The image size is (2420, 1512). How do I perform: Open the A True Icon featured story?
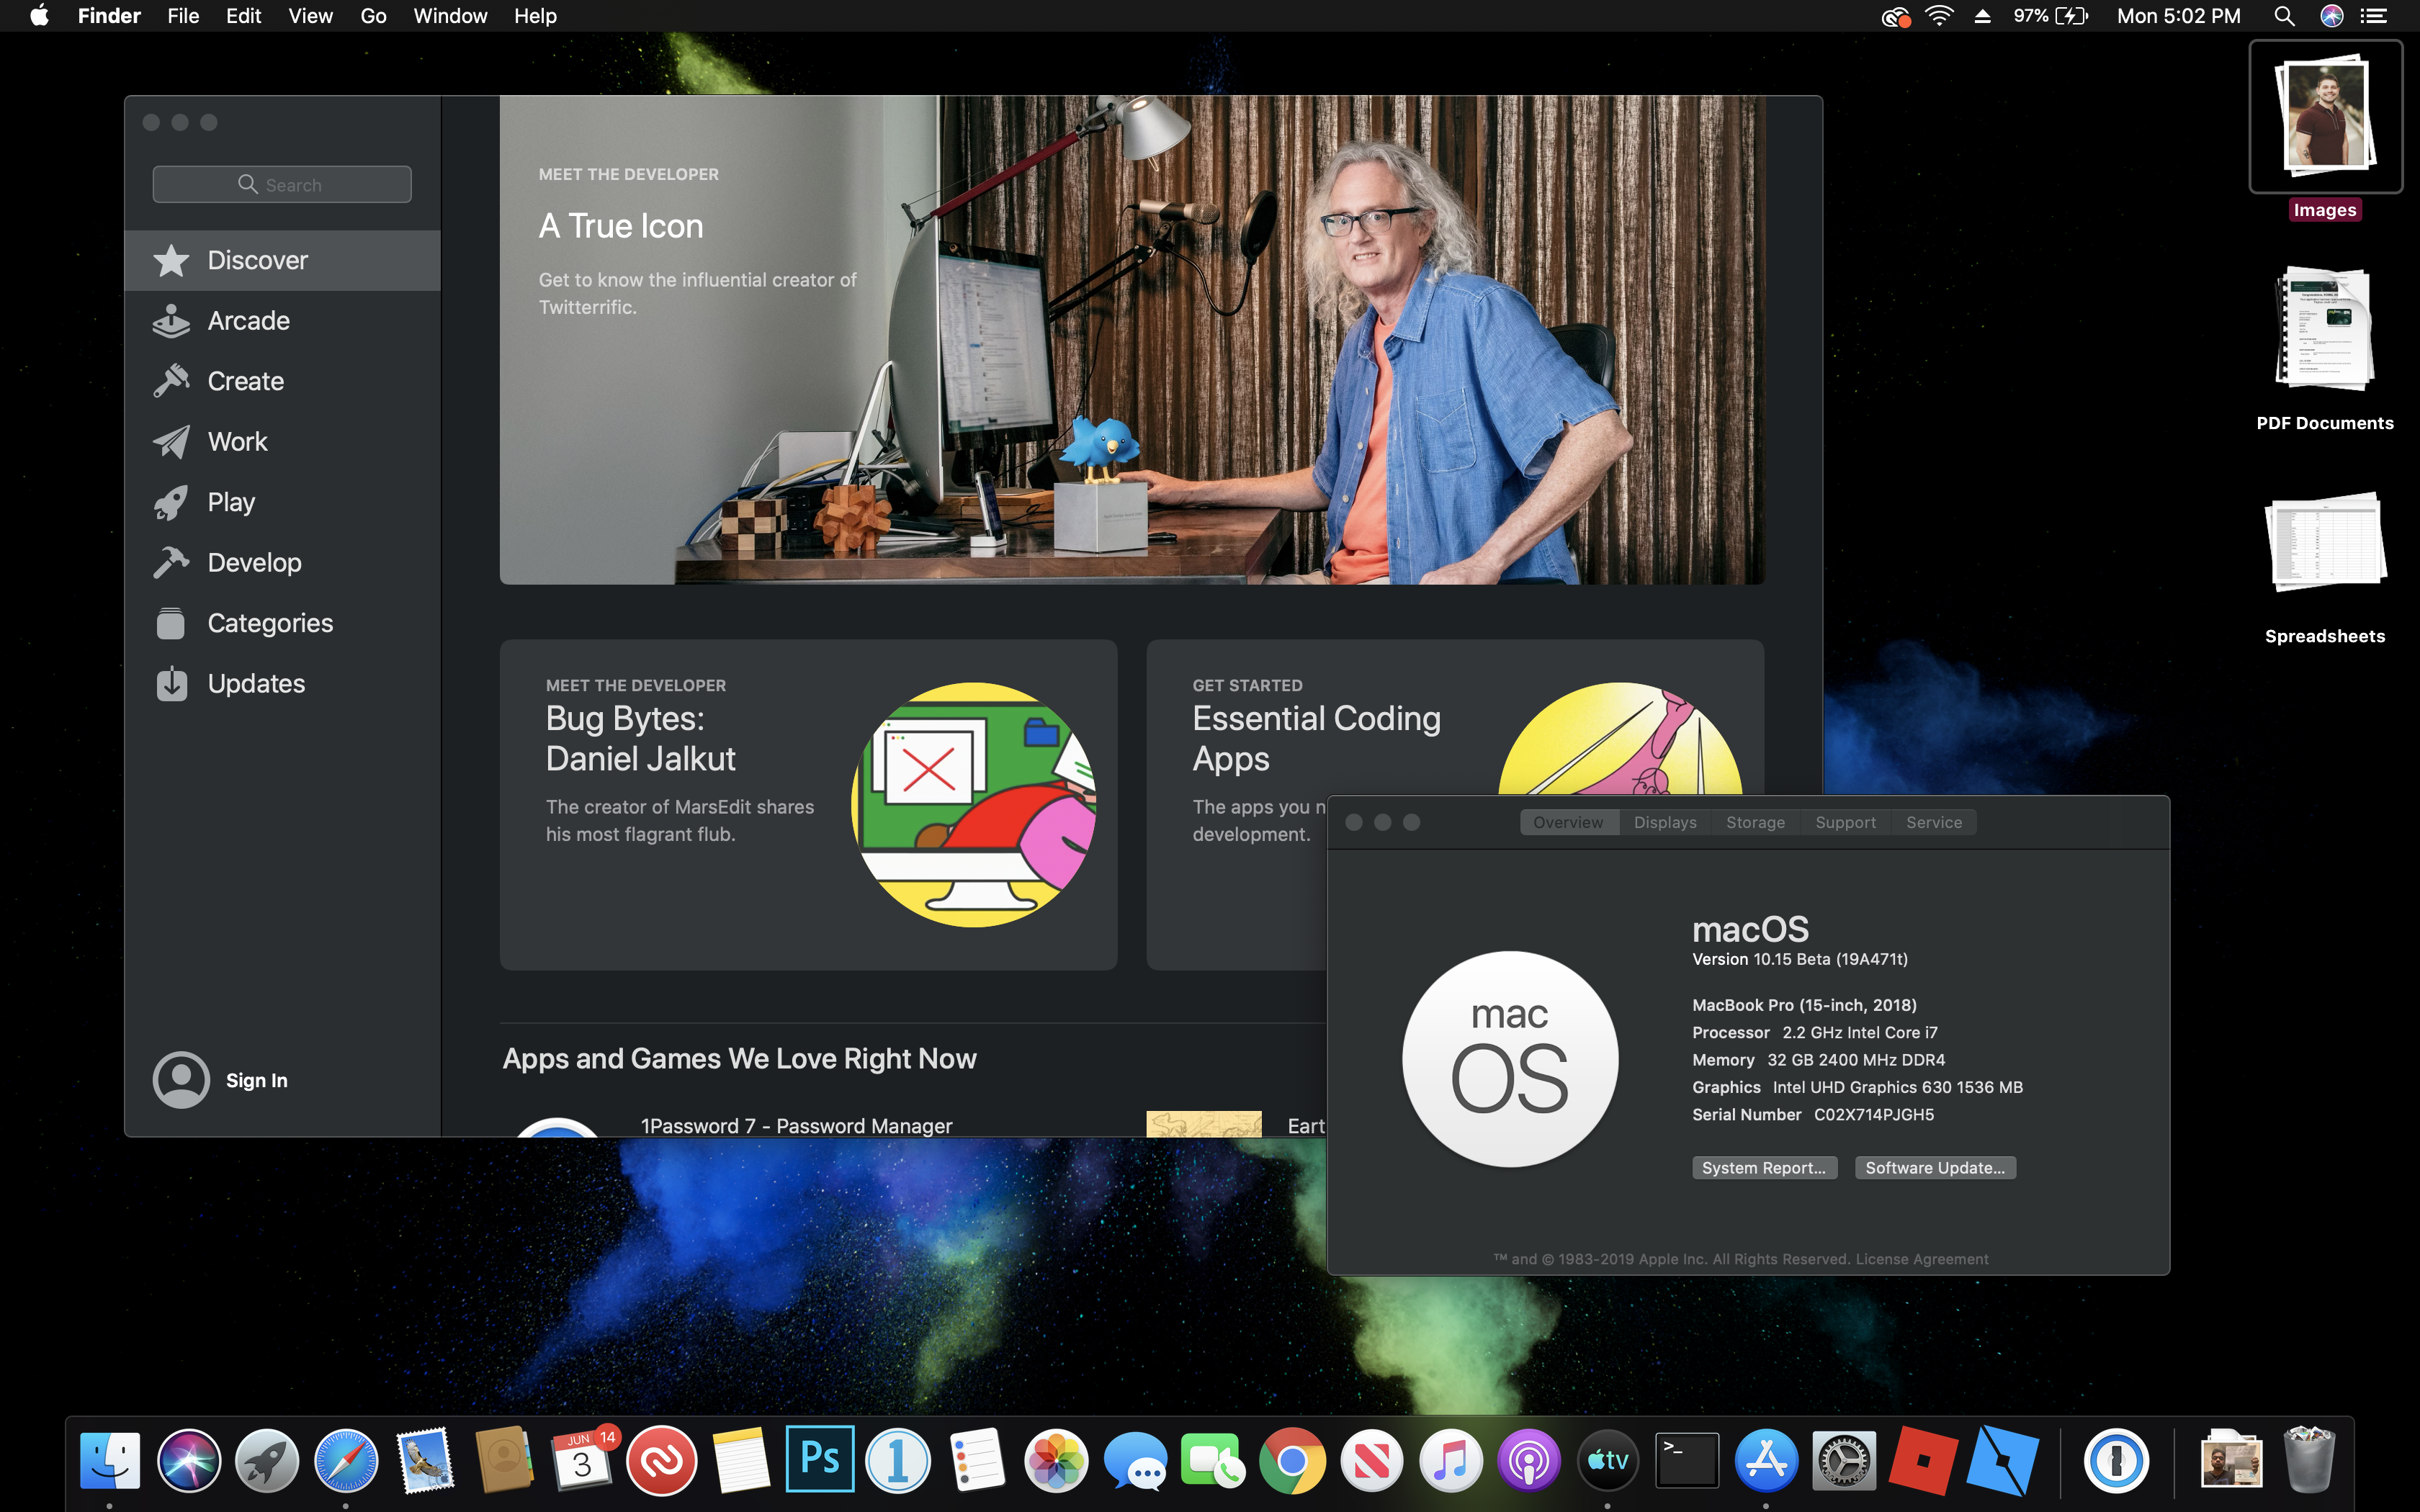click(1132, 340)
